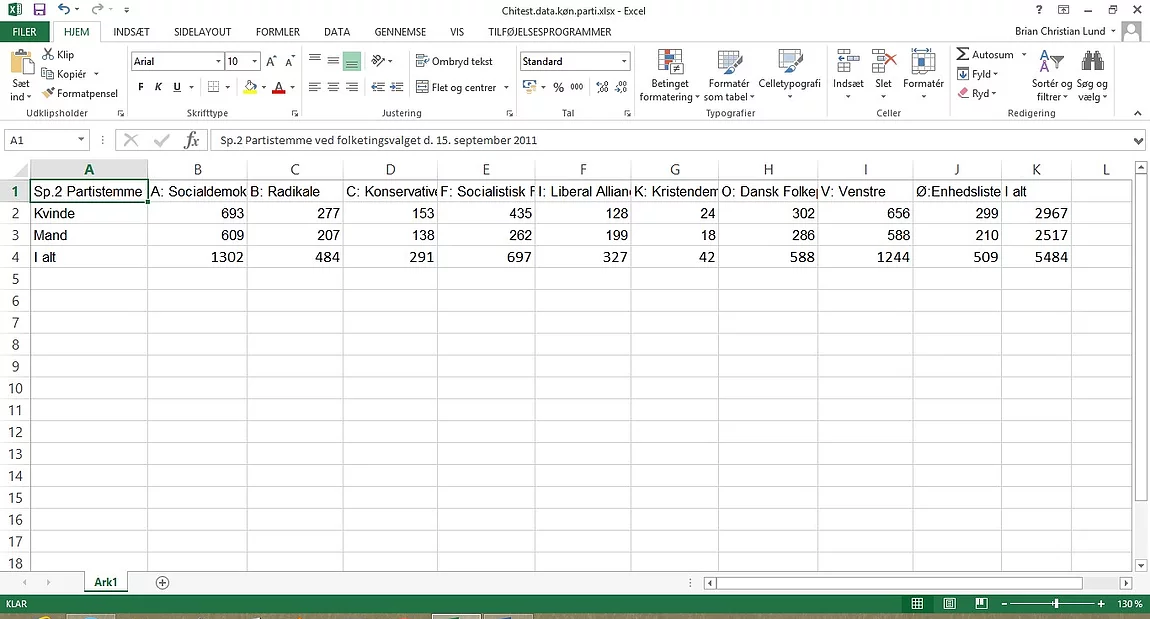Click the zoom in plus button

[1101, 604]
